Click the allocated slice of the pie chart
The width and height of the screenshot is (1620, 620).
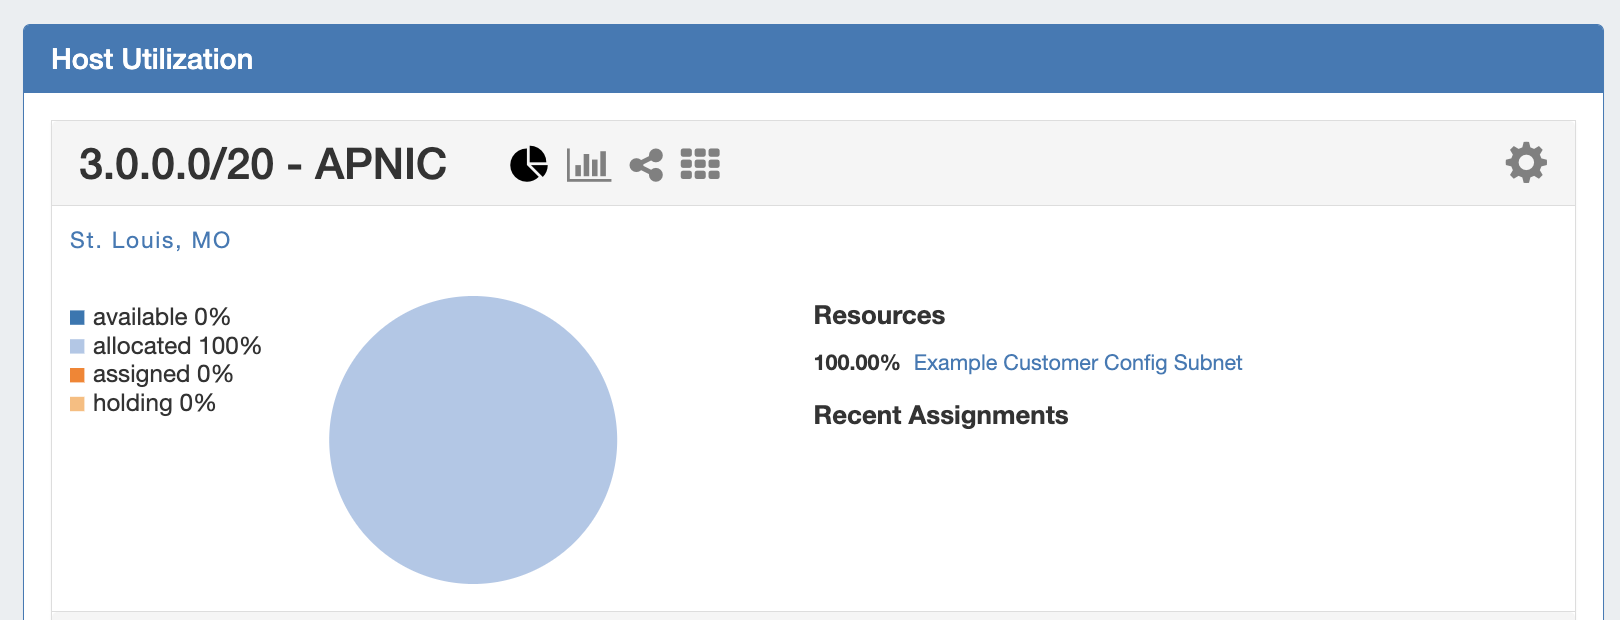[x=473, y=440]
